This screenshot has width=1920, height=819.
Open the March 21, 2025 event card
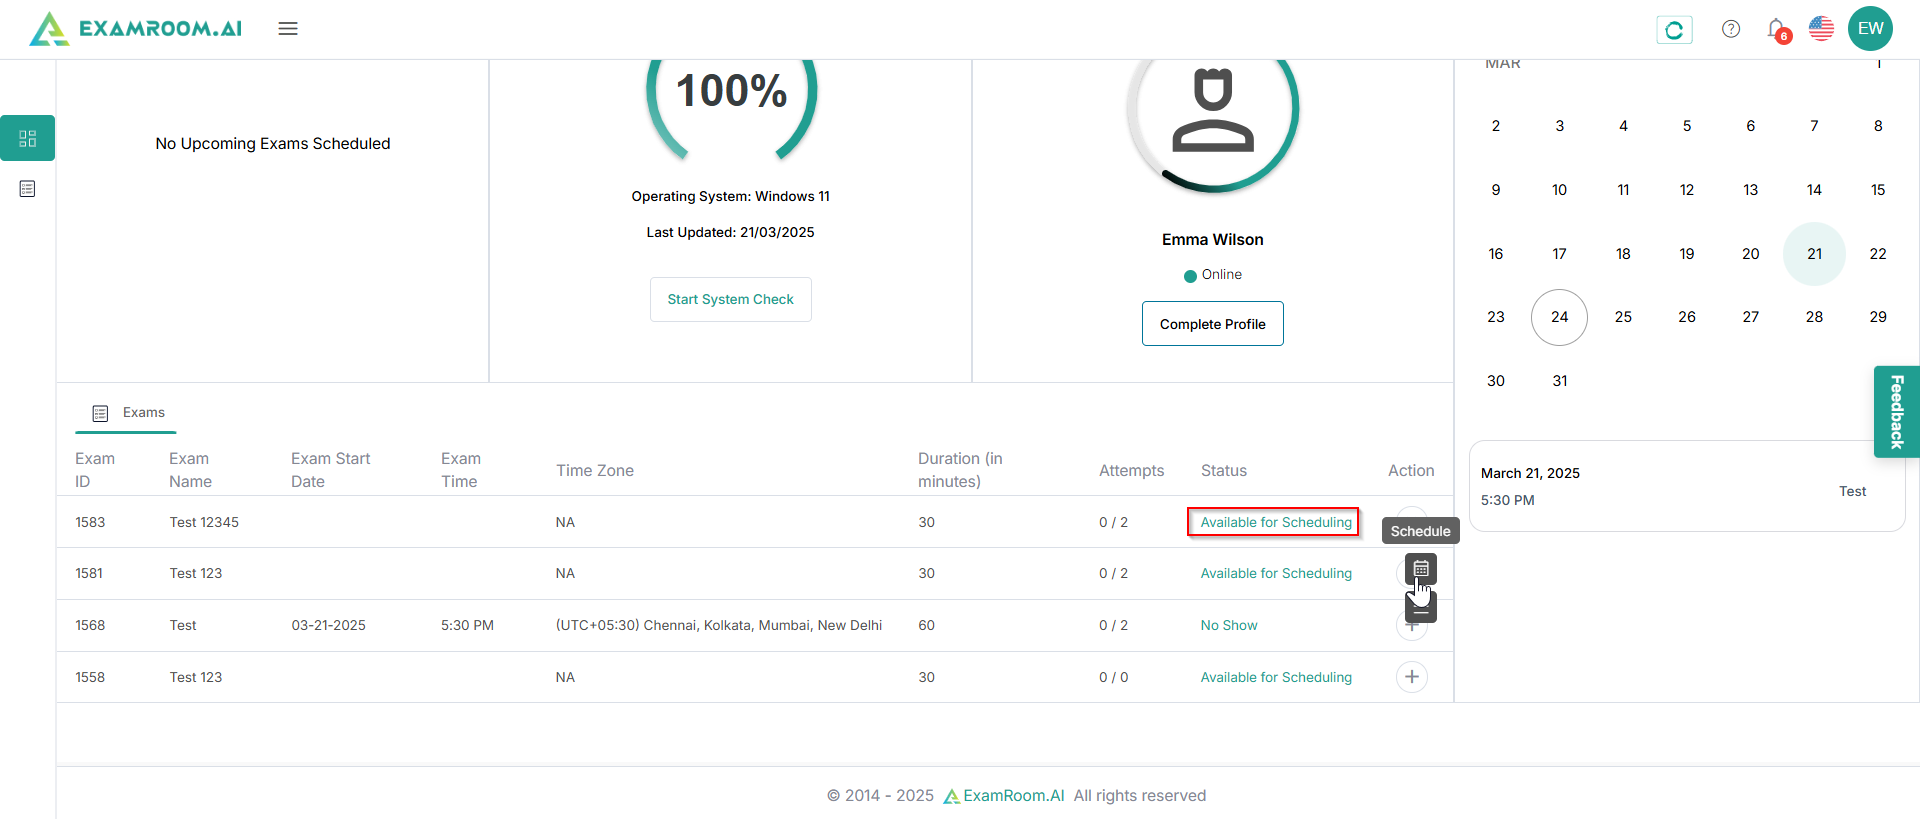click(1687, 486)
